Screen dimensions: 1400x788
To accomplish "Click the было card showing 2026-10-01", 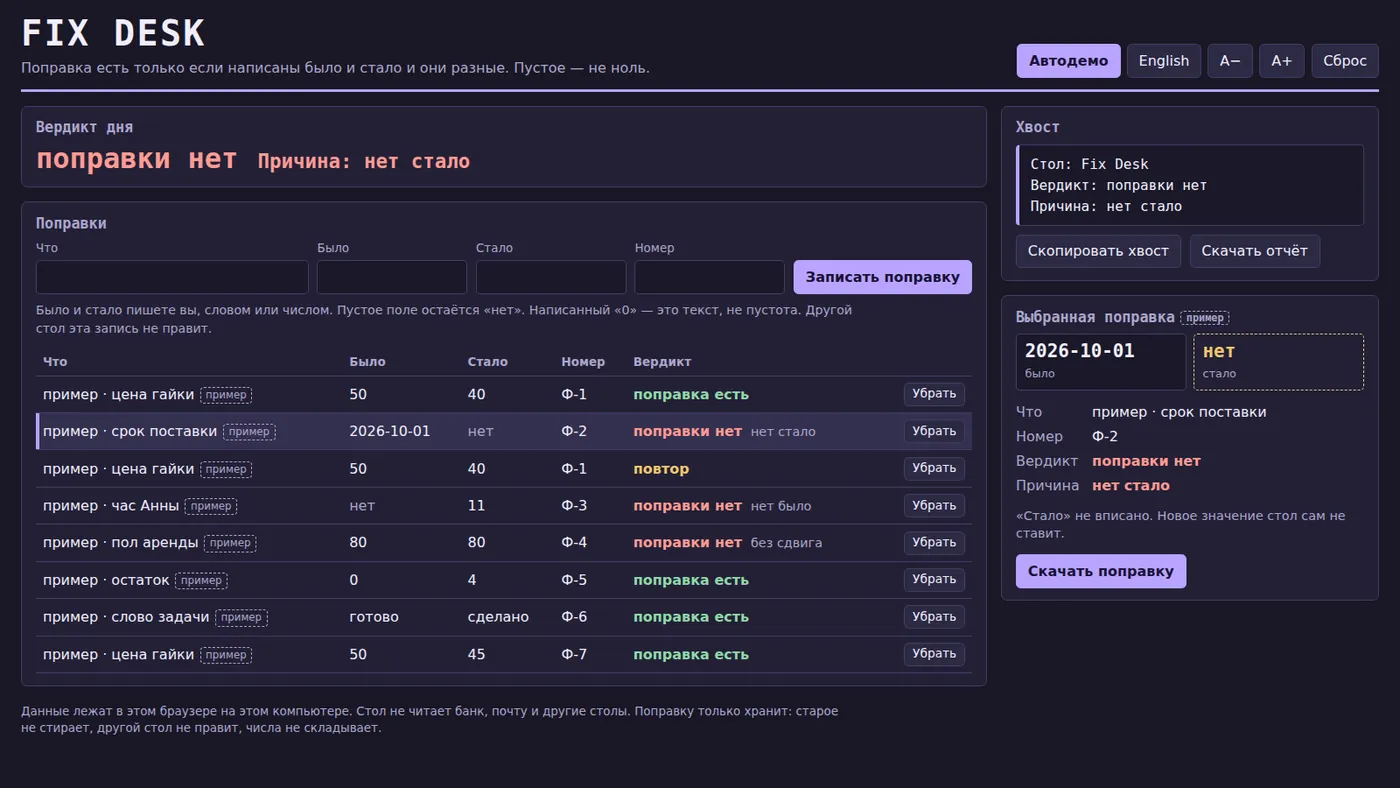I will pos(1101,361).
